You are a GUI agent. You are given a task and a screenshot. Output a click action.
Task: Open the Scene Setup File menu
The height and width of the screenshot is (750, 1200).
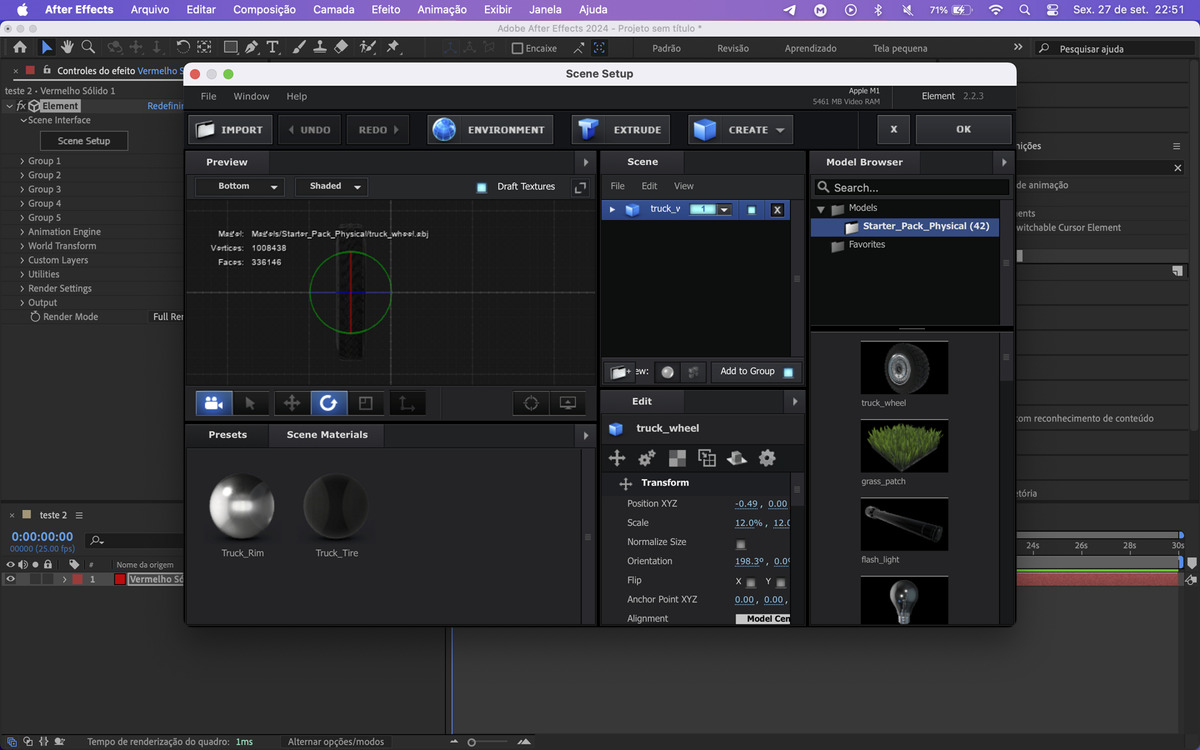click(x=208, y=97)
